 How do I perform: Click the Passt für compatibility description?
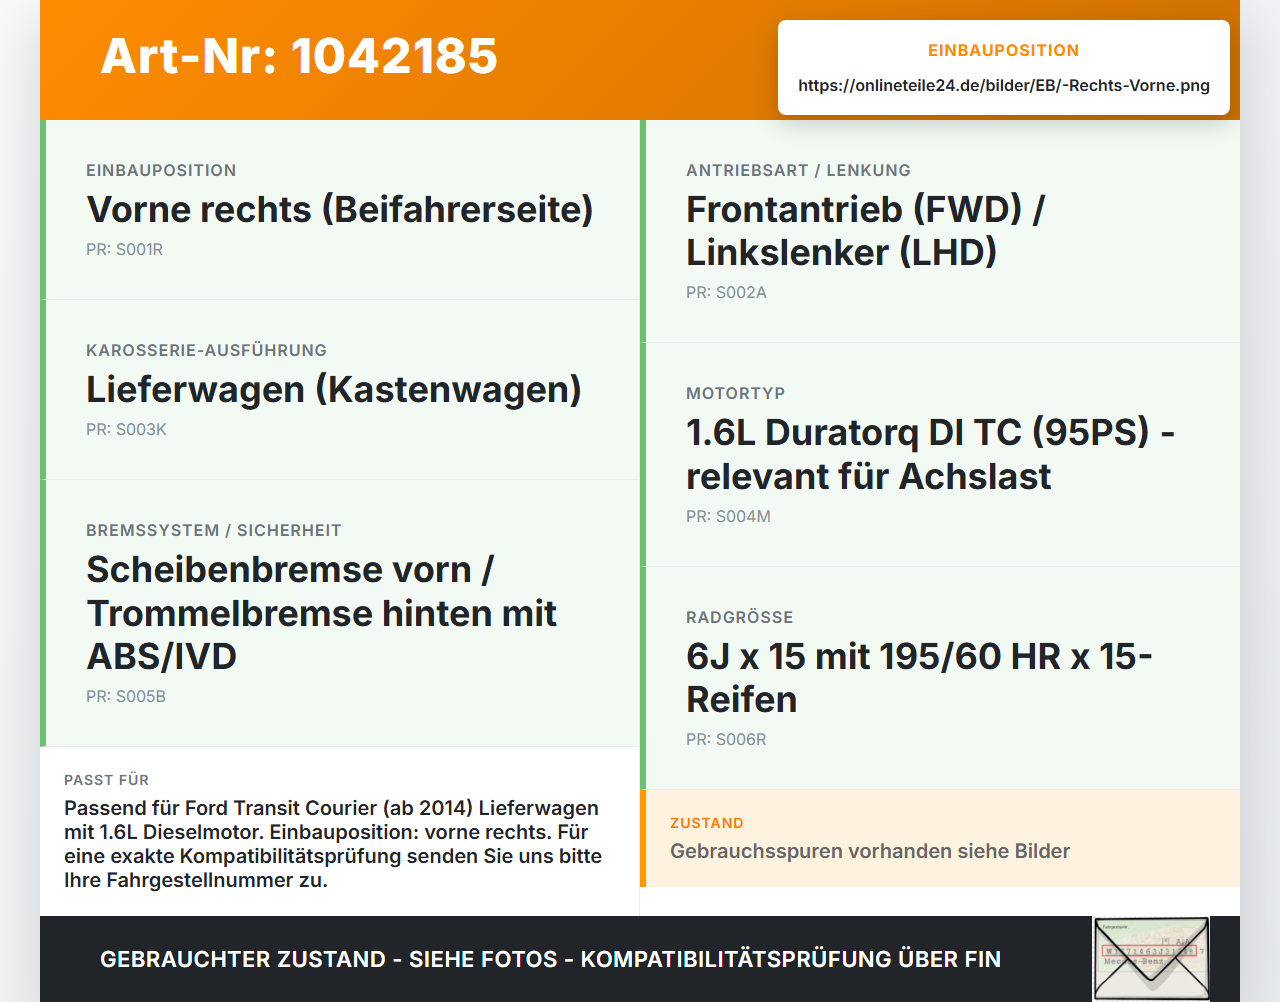click(x=333, y=844)
